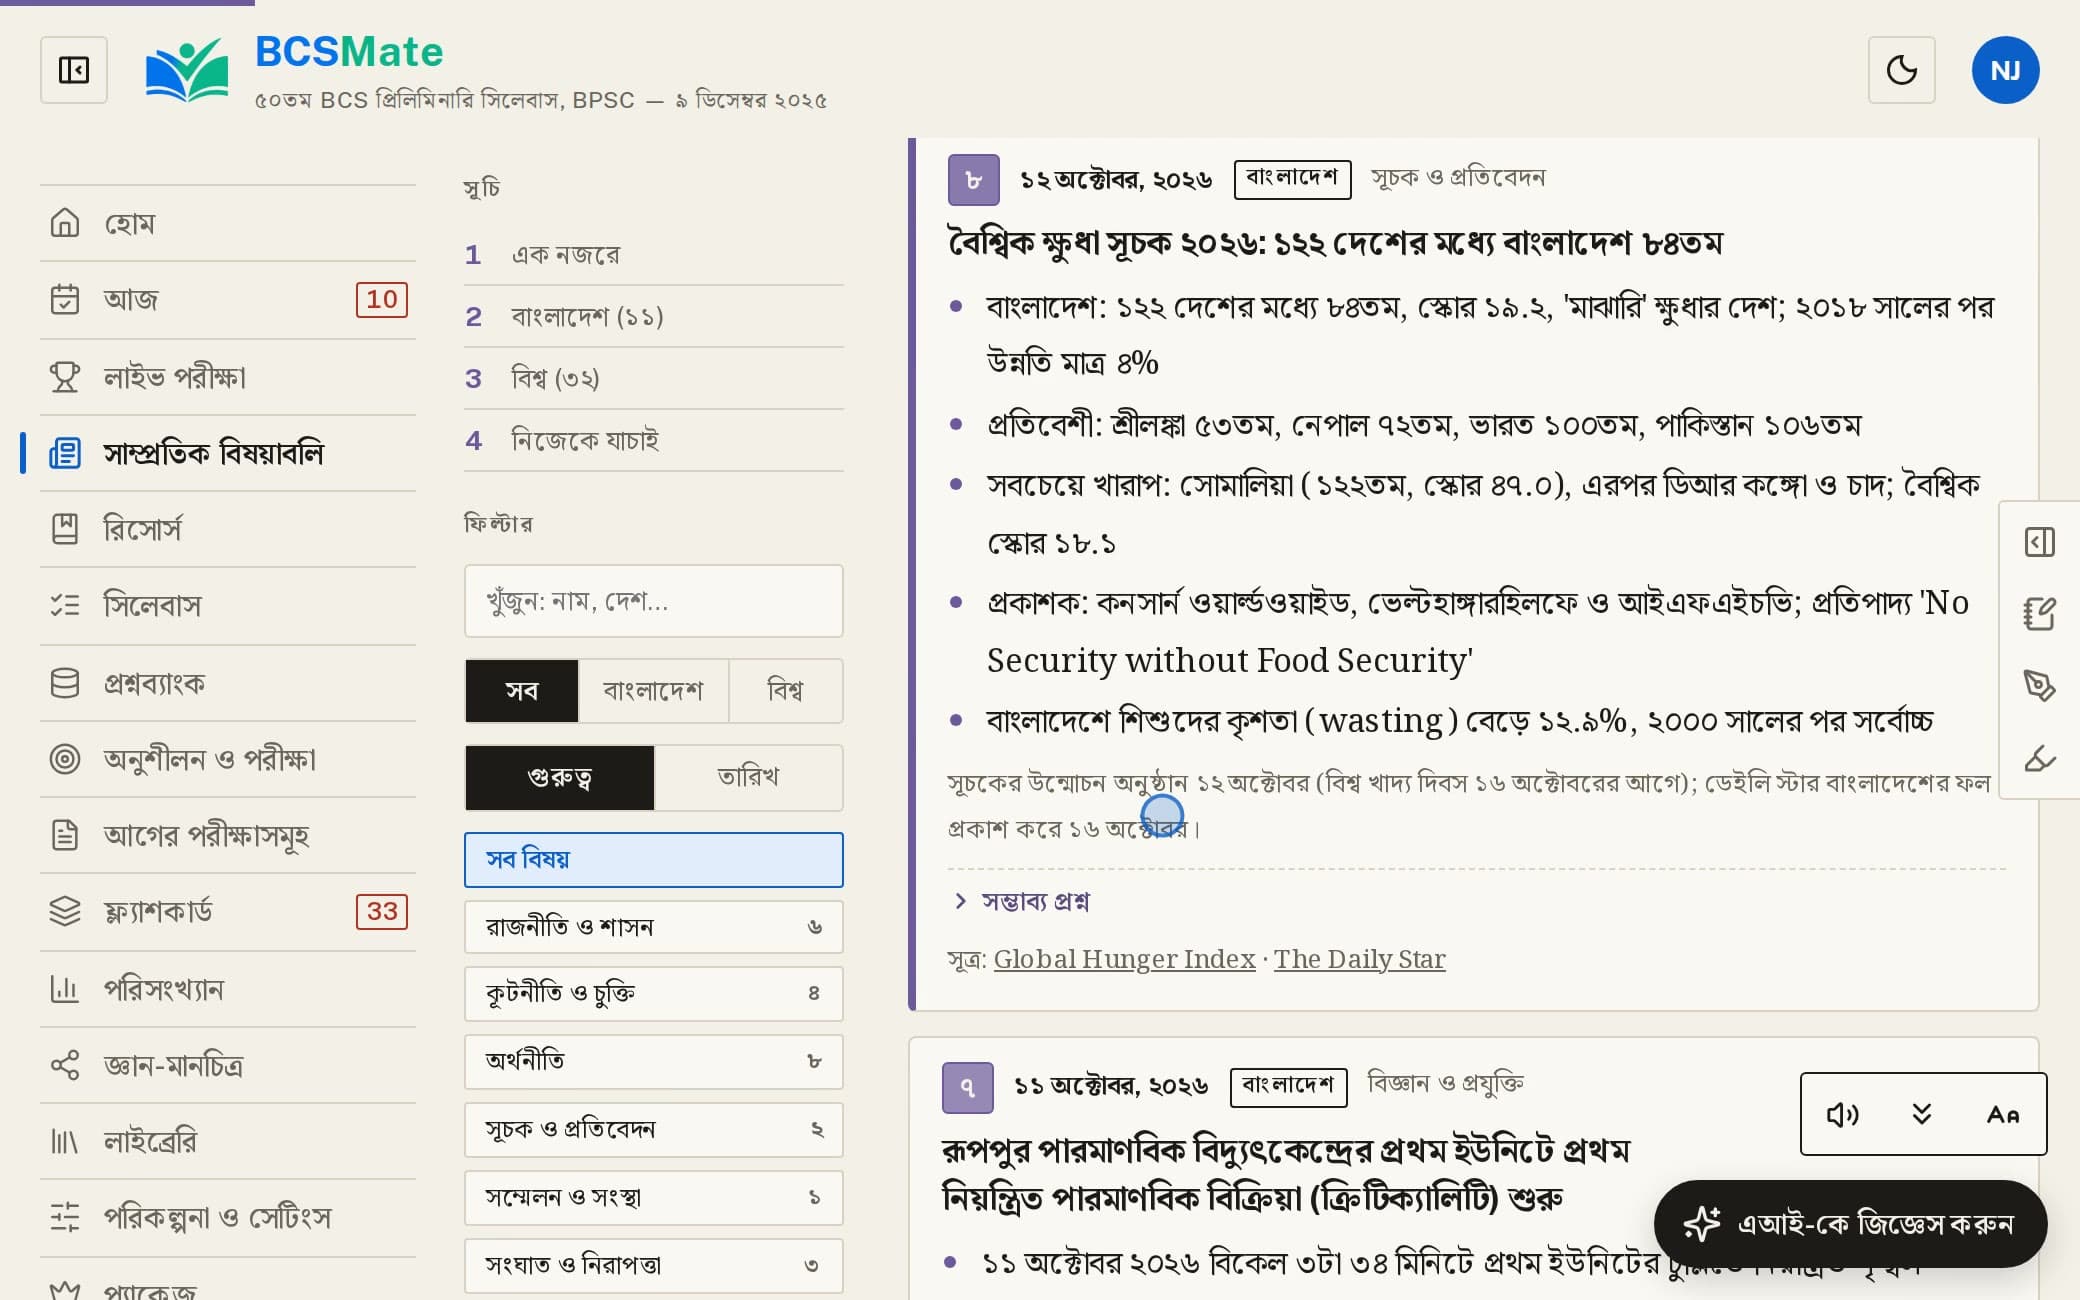Jump to নিজেকে যাচাই contents entry
Viewport: 2080px width, 1300px height.
point(654,440)
